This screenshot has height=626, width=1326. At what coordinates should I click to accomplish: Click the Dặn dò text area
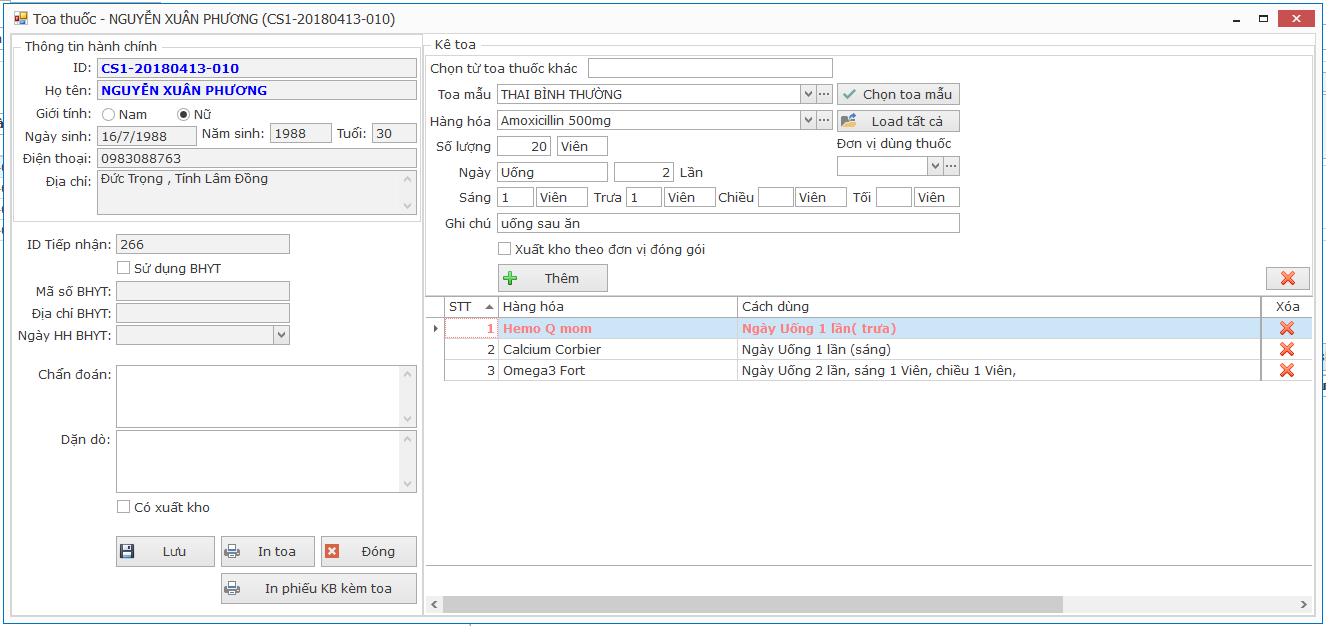259,462
